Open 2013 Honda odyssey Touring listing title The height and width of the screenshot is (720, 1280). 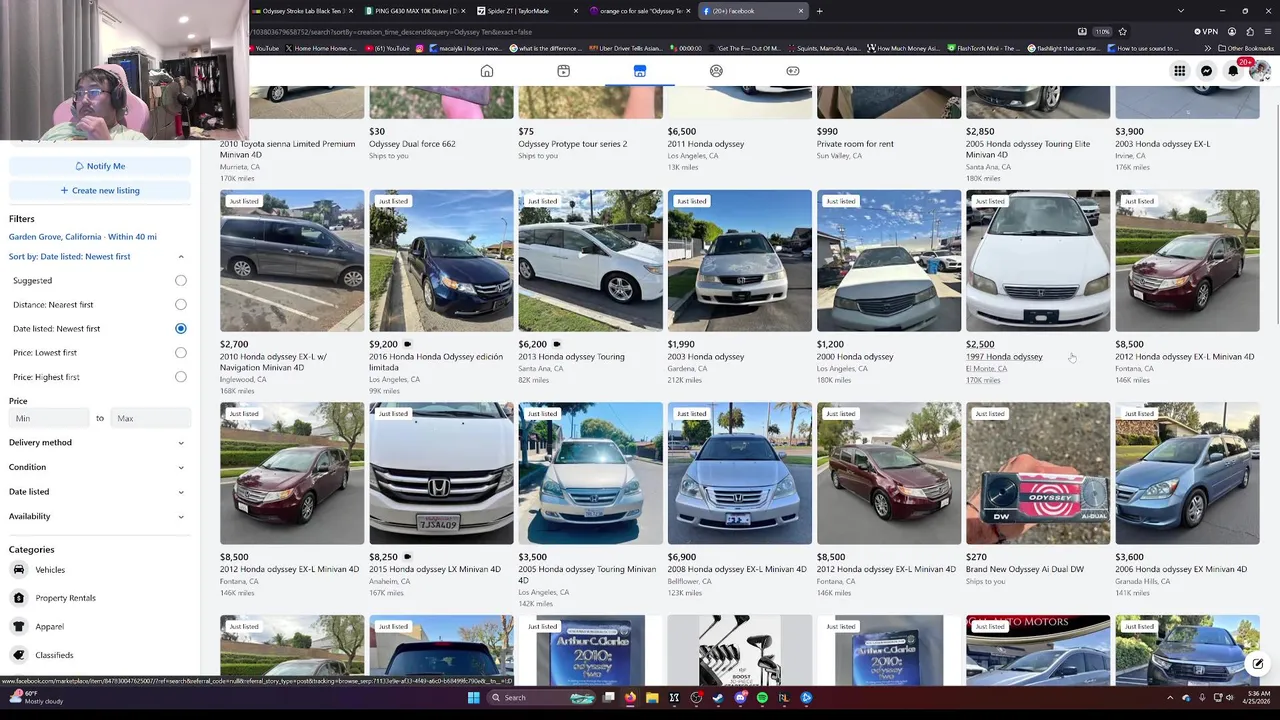[x=571, y=357]
